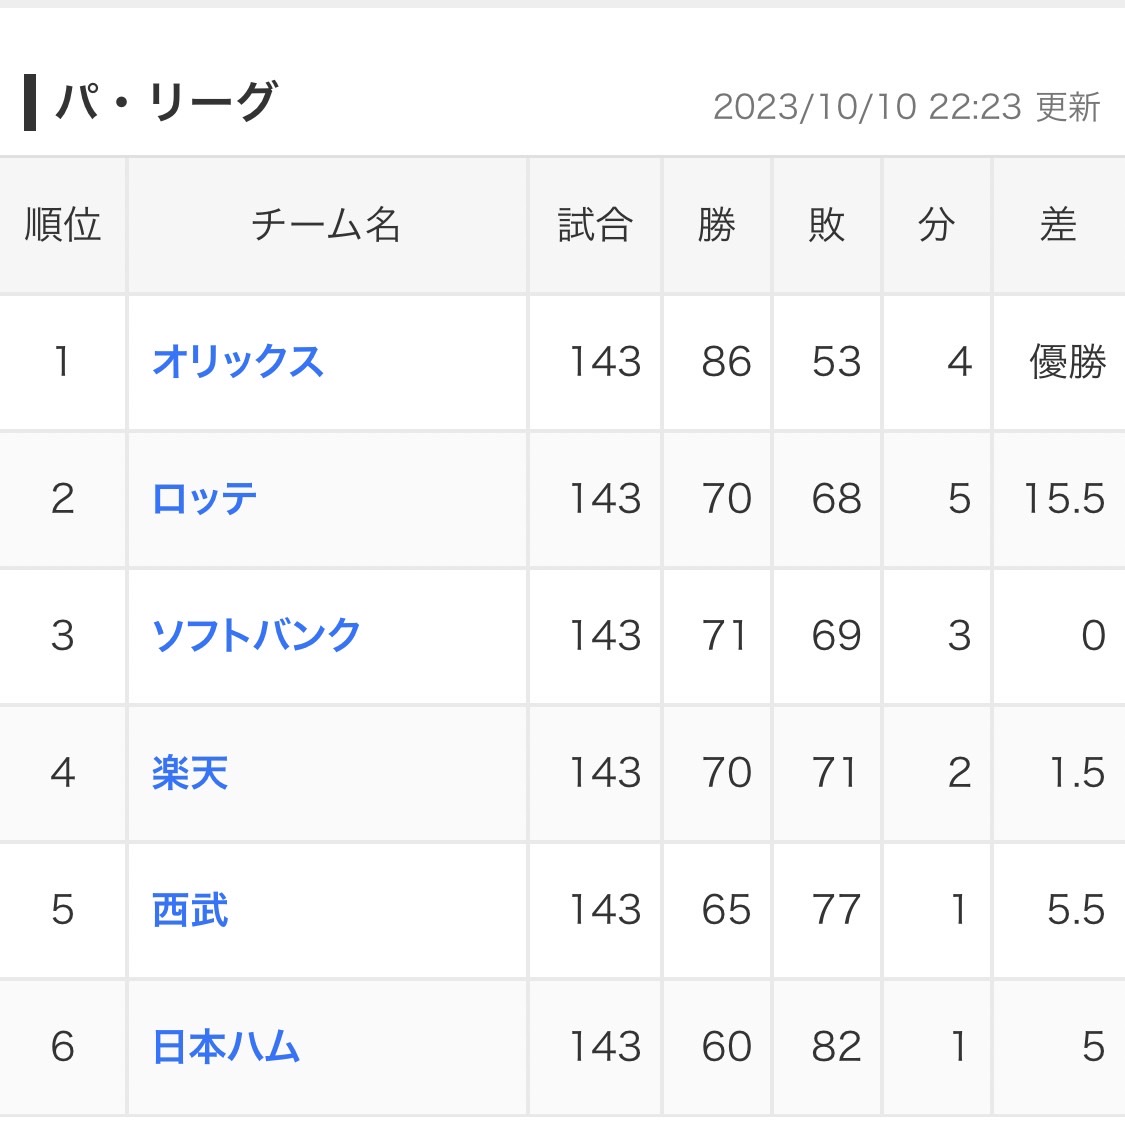Click the パ・リーグ section heading
This screenshot has width=1125, height=1142.
pos(165,103)
